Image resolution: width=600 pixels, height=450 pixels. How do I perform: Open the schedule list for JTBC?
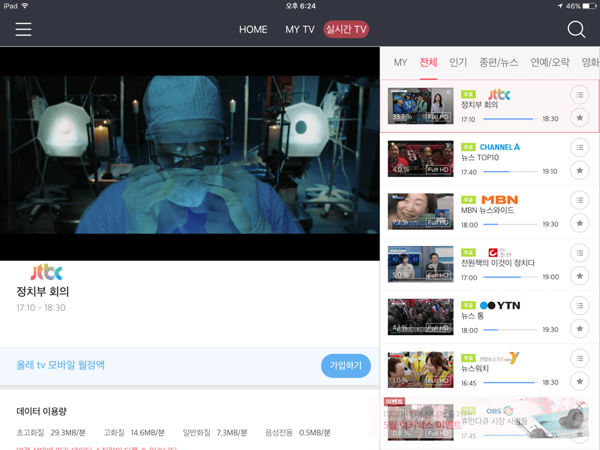pos(580,95)
